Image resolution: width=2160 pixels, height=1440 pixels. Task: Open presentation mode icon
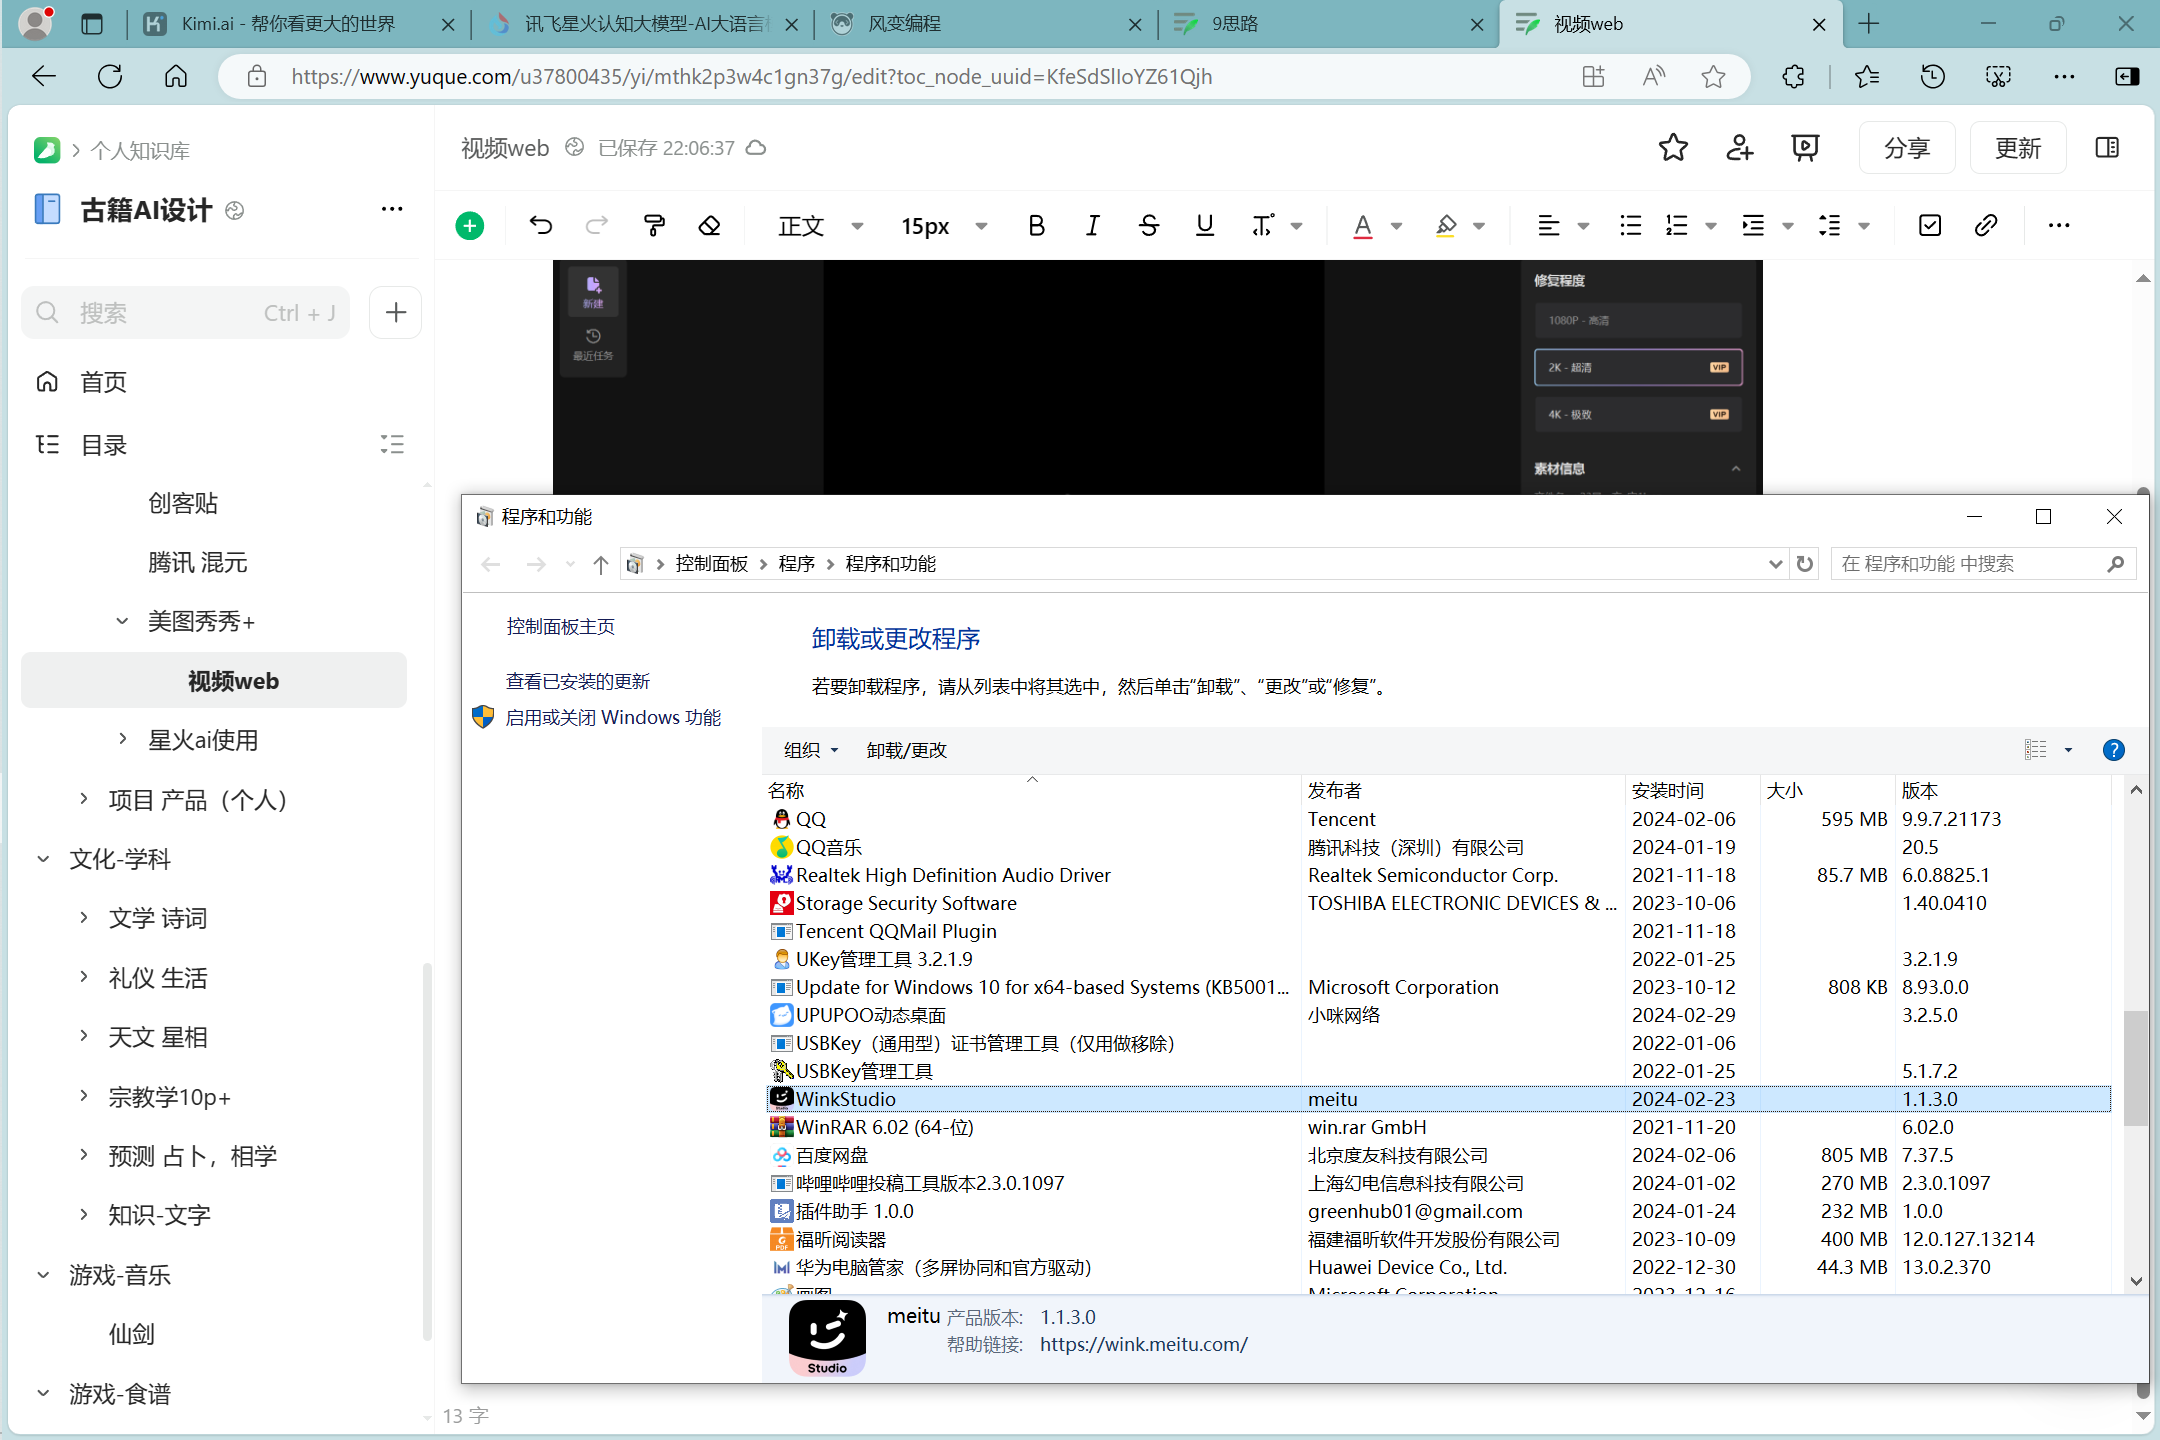(1805, 148)
